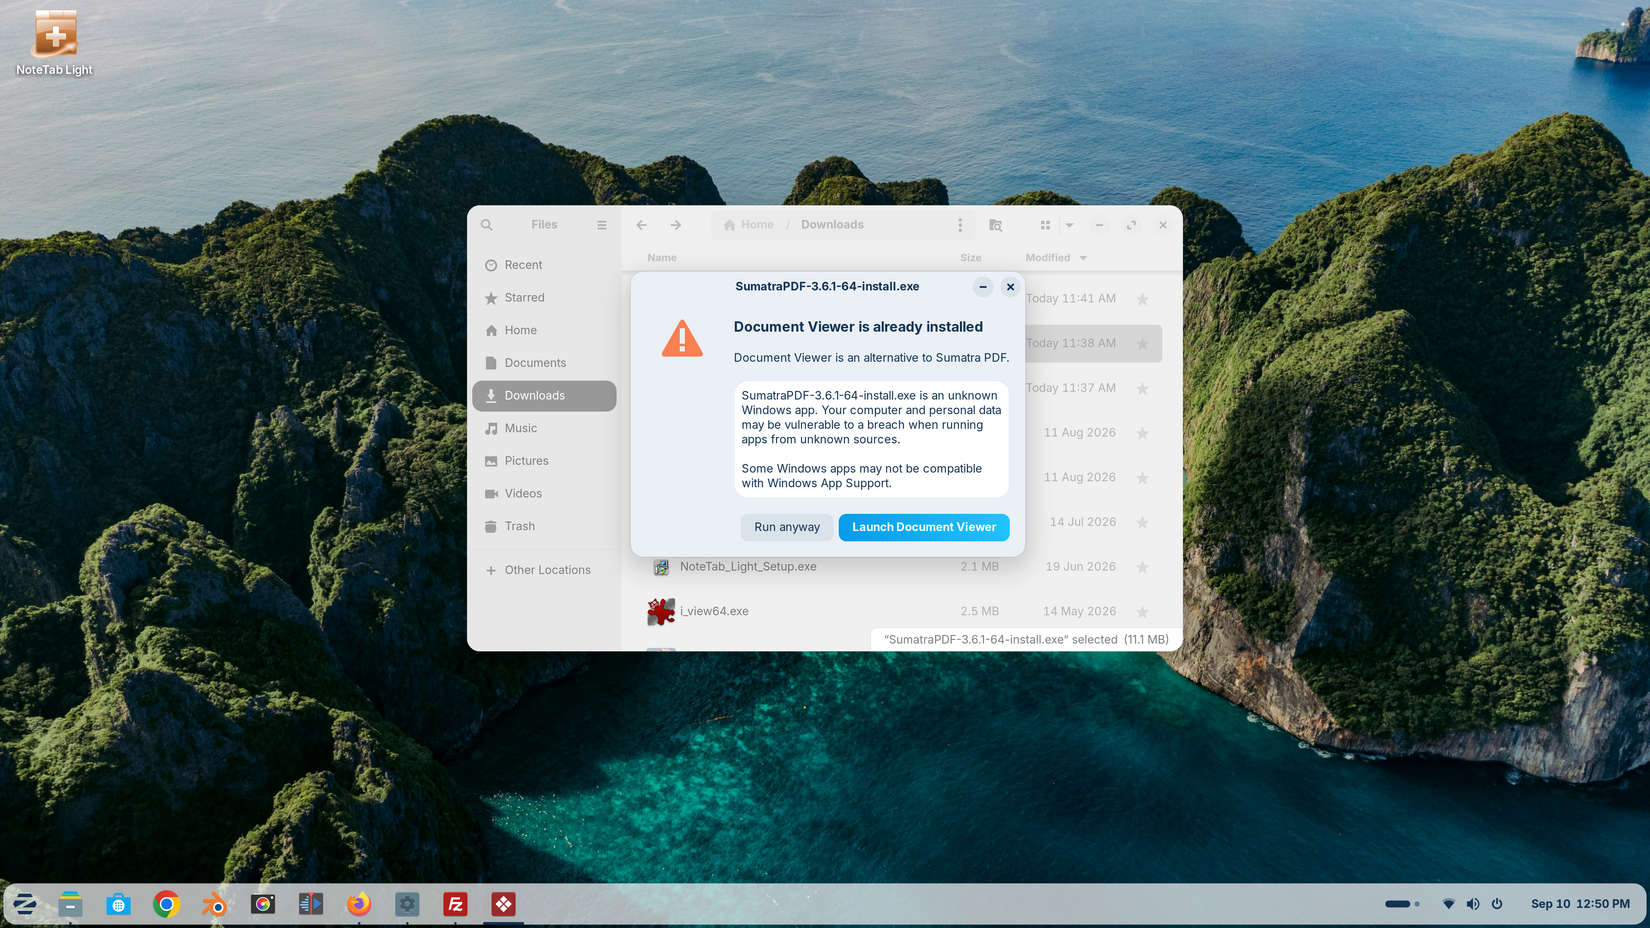This screenshot has width=1650, height=928.
Task: Open the Files app in taskbar
Action: 70,905
